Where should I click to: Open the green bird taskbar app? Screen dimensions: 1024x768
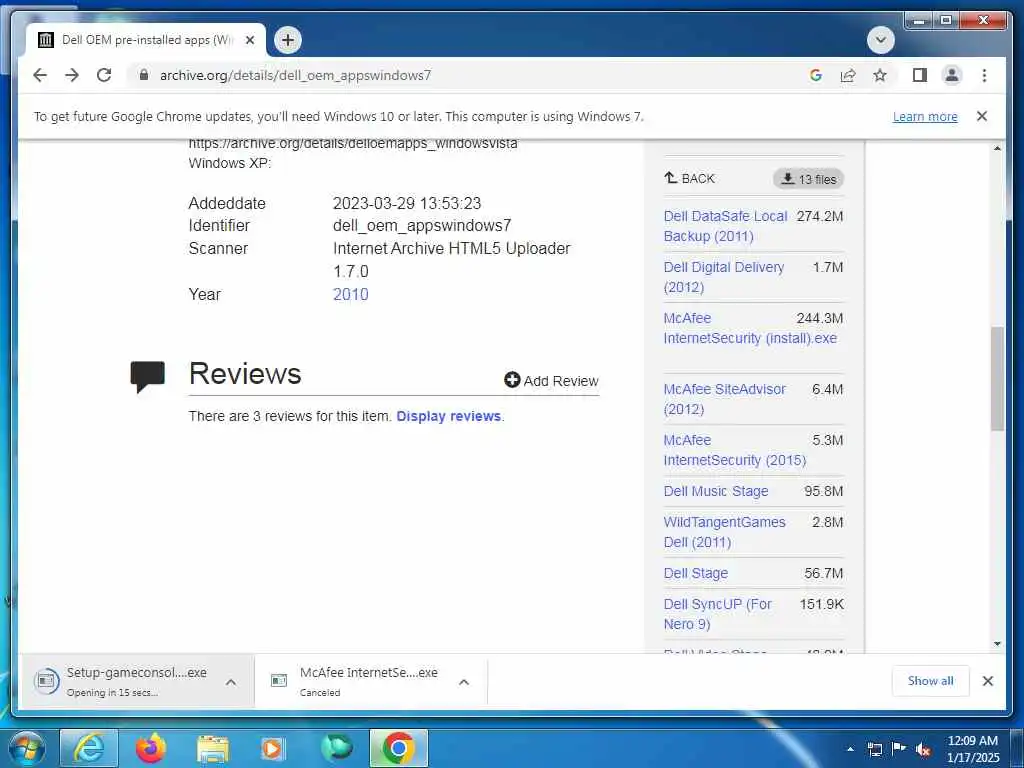click(x=336, y=748)
